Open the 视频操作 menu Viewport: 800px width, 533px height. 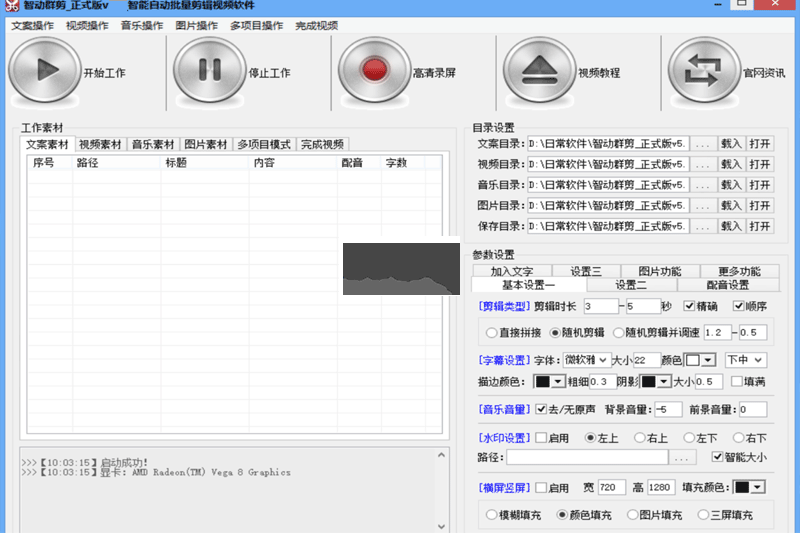point(87,25)
